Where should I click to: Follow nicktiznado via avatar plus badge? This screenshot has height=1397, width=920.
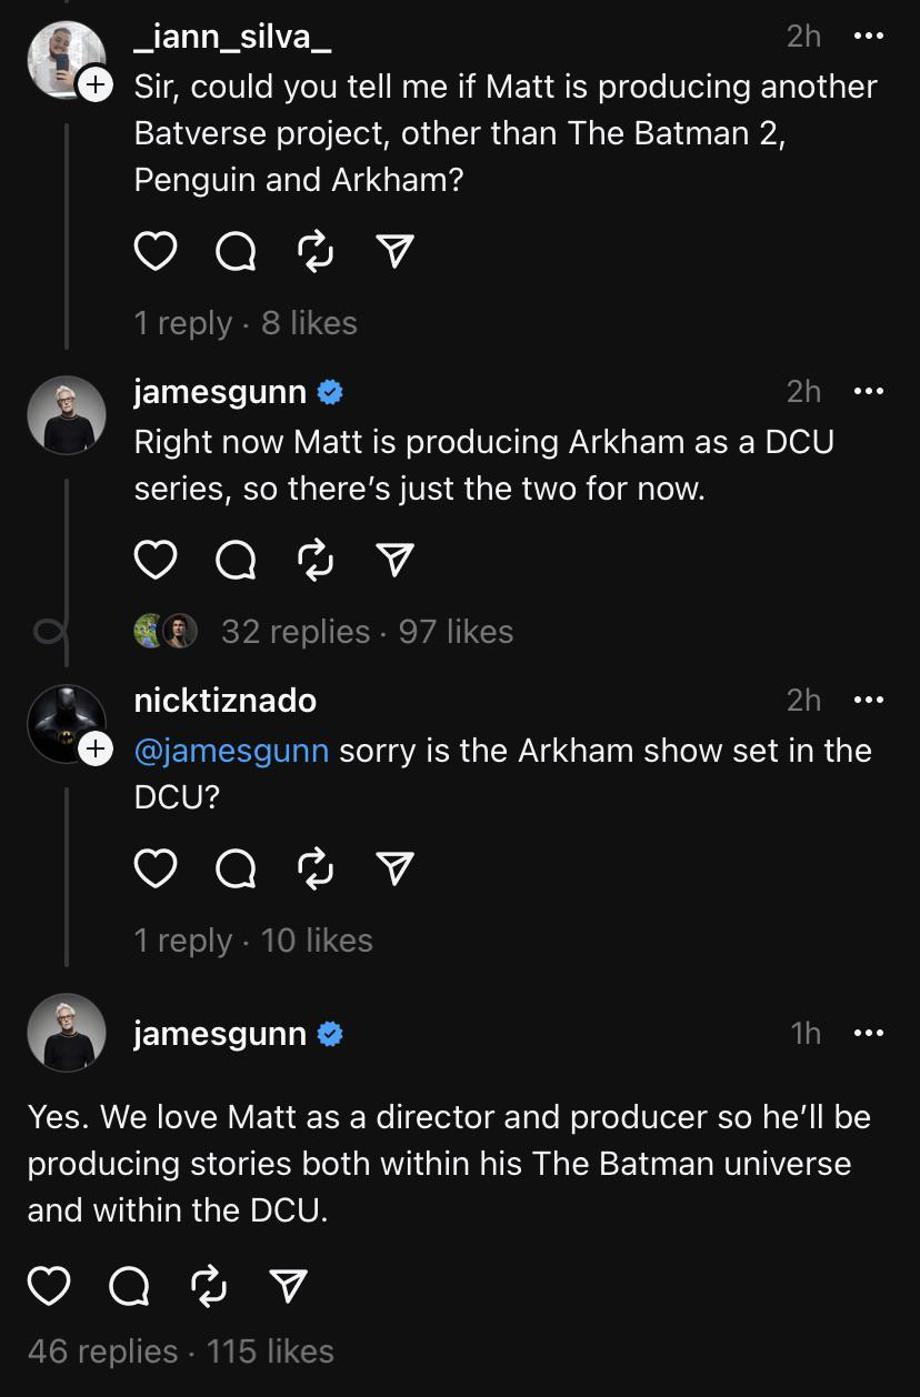(94, 748)
